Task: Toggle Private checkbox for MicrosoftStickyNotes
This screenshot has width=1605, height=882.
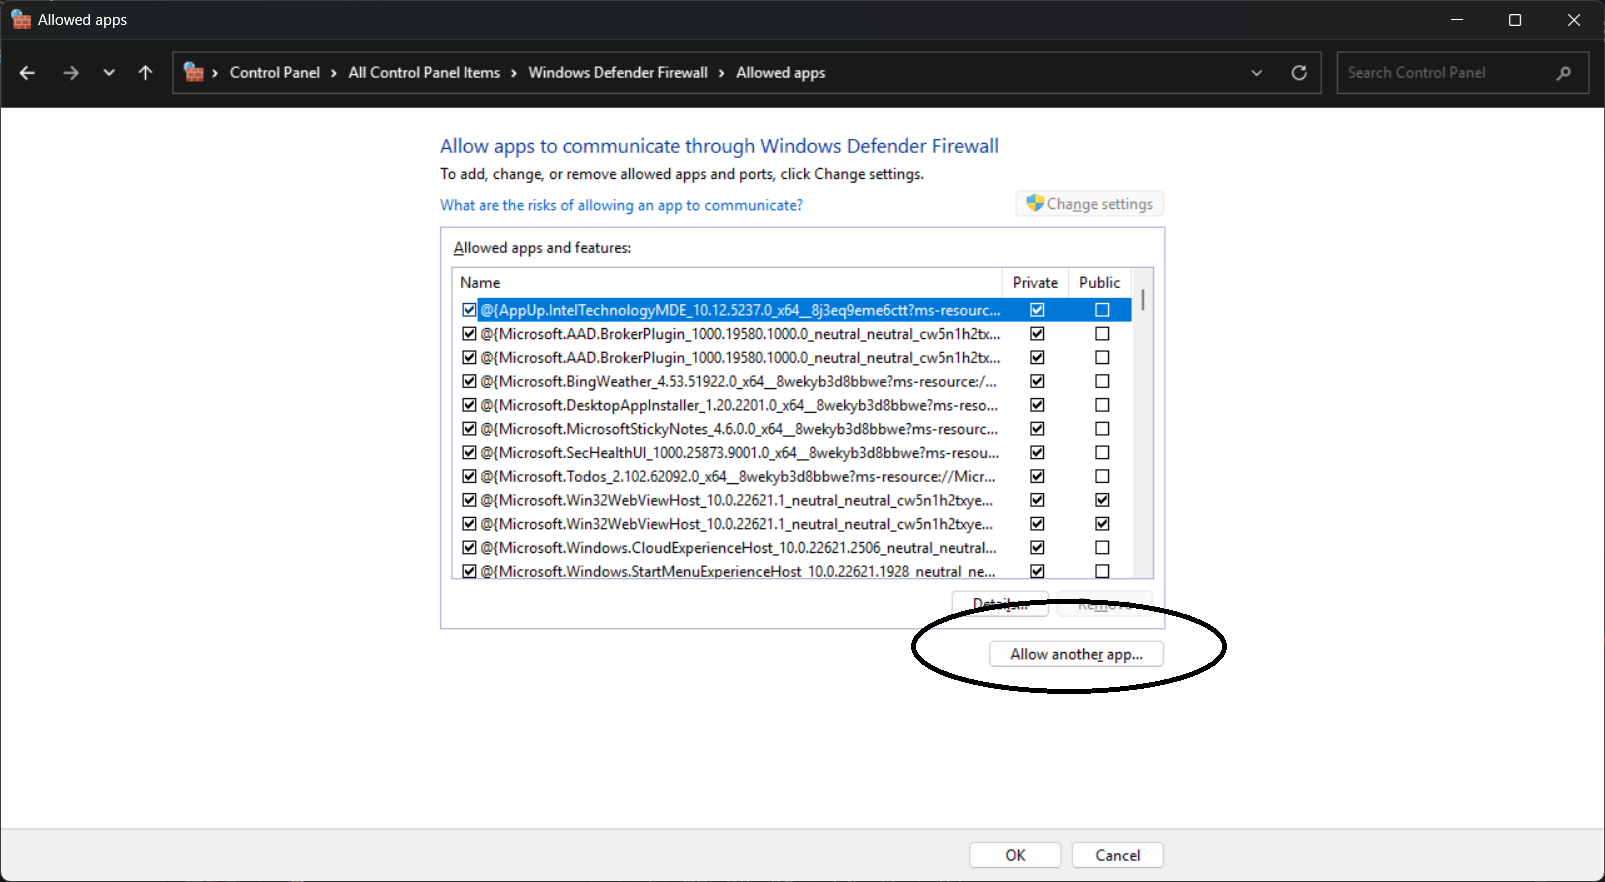Action: tap(1037, 429)
